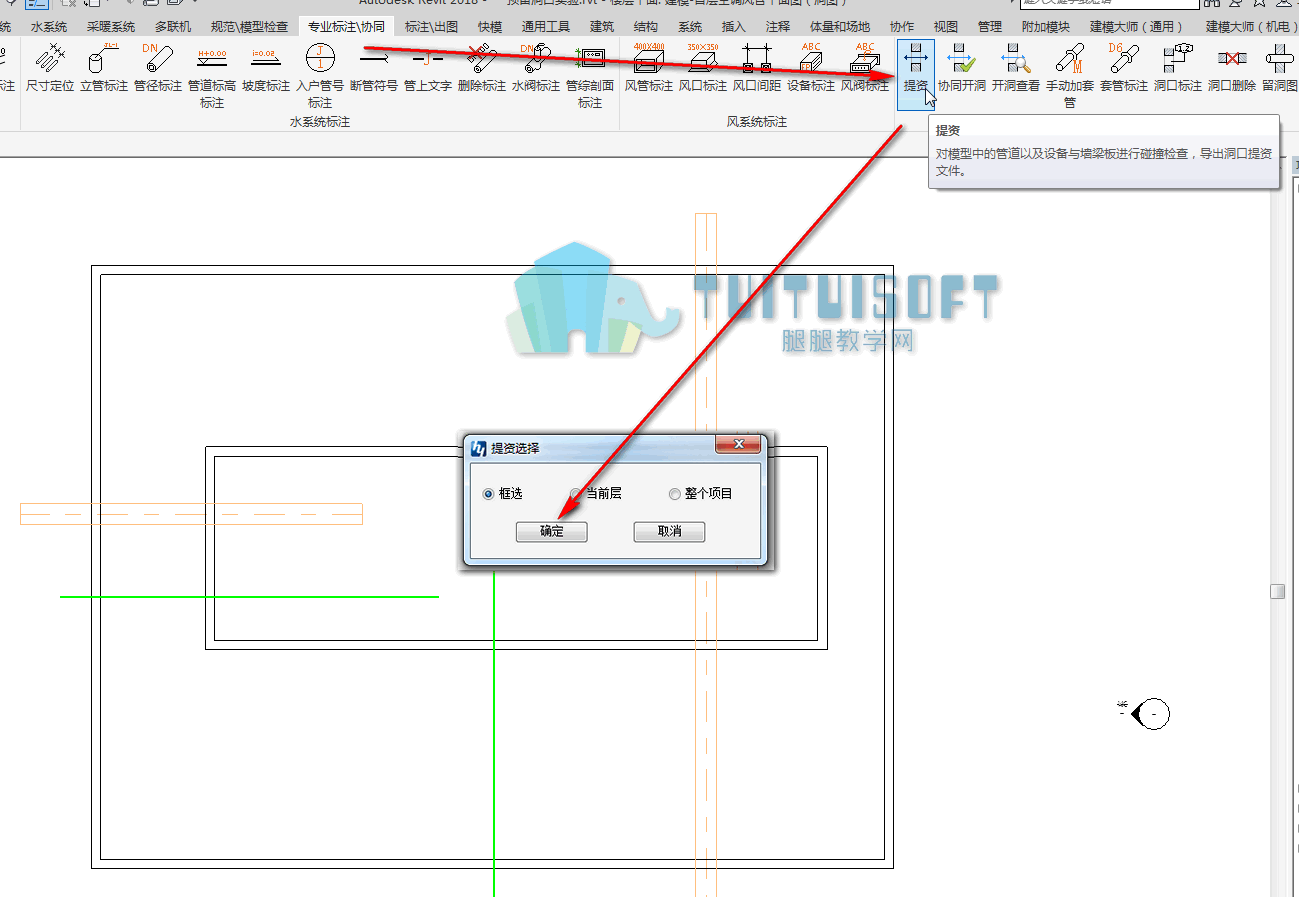Click the 风管标注 duct annotation icon
Viewport: 1299px width, 897px height.
point(649,68)
